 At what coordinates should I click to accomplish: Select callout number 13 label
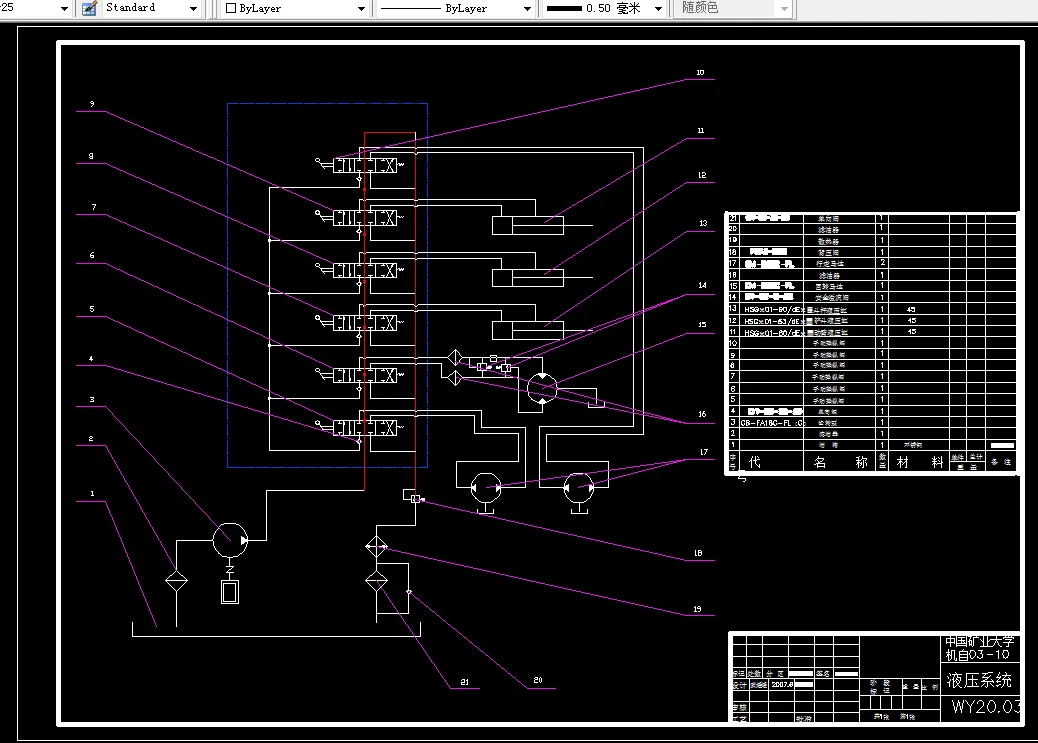(x=703, y=223)
